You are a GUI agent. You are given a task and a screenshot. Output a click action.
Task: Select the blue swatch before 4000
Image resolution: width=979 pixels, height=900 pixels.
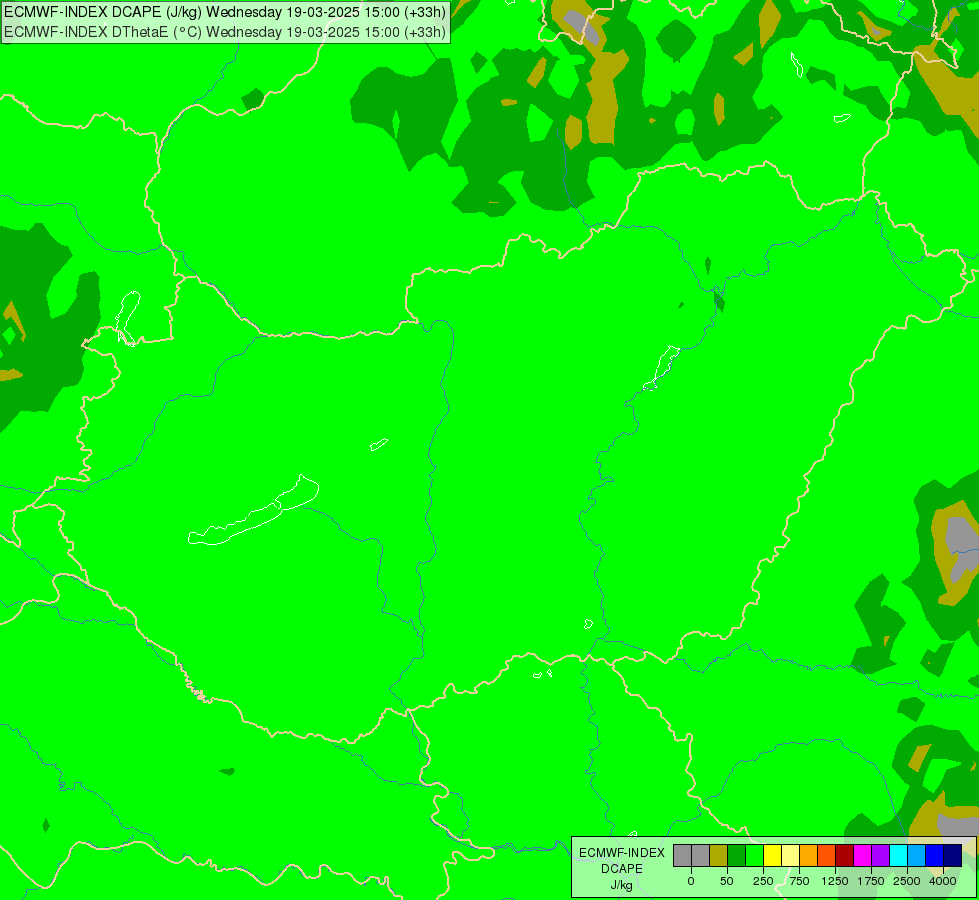tap(935, 856)
